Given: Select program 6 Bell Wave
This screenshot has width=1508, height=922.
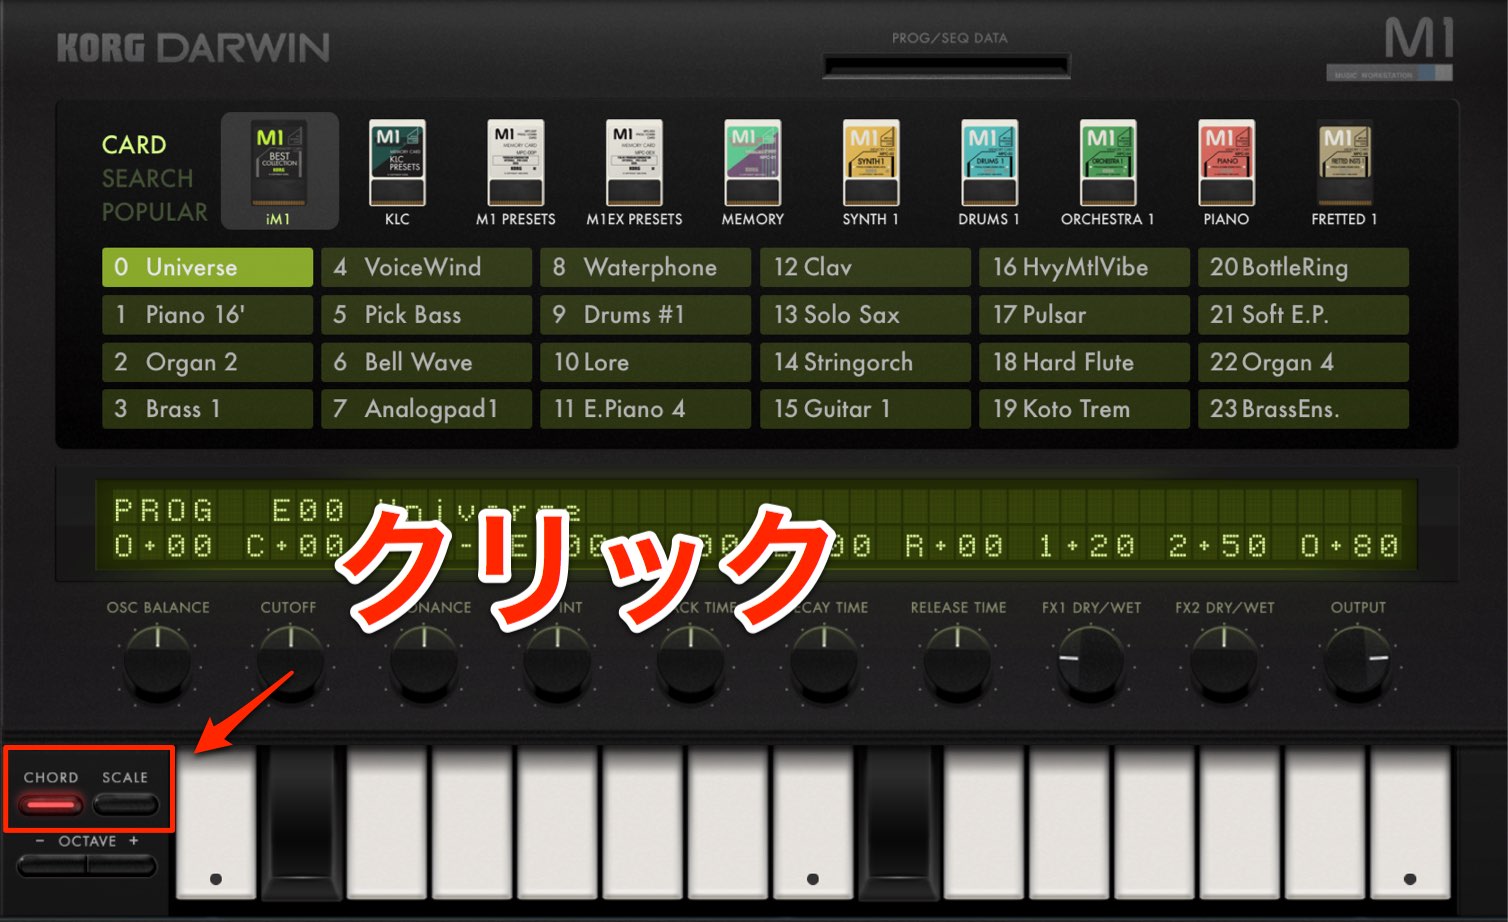Looking at the screenshot, I should click(x=426, y=362).
